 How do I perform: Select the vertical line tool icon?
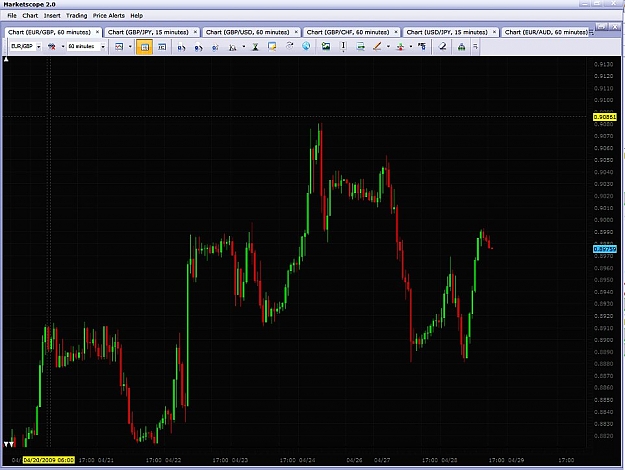pyautogui.click(x=343, y=47)
